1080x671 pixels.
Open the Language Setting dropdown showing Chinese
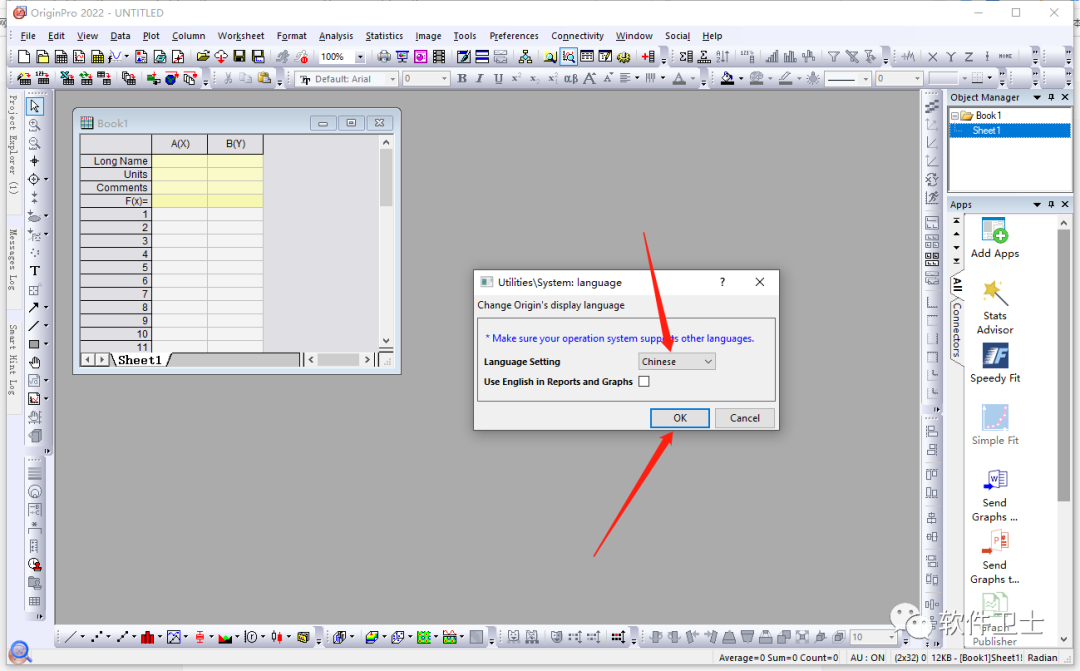click(x=676, y=362)
